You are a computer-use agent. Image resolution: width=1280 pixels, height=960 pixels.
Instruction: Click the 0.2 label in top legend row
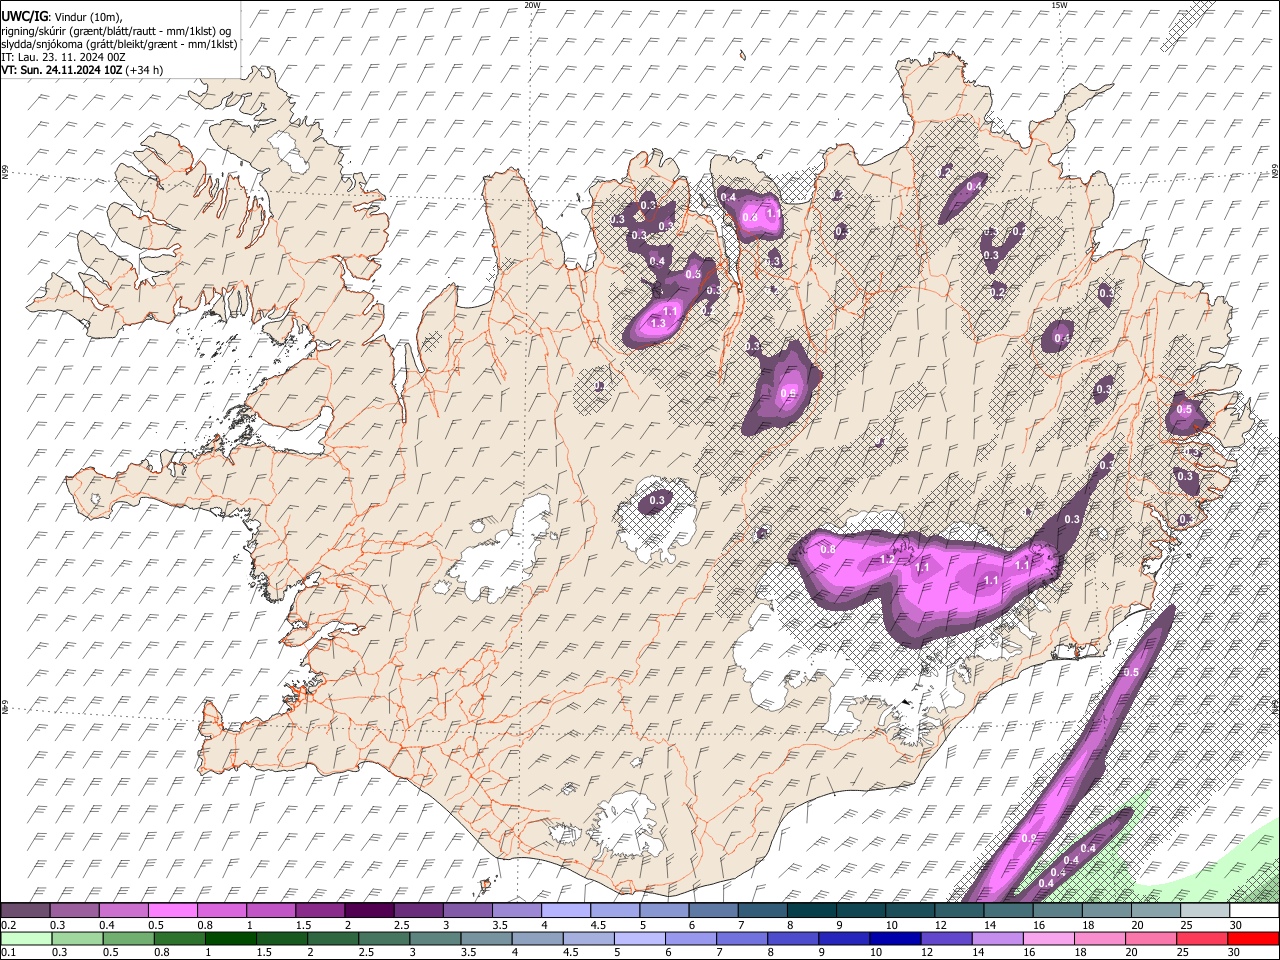(10, 926)
